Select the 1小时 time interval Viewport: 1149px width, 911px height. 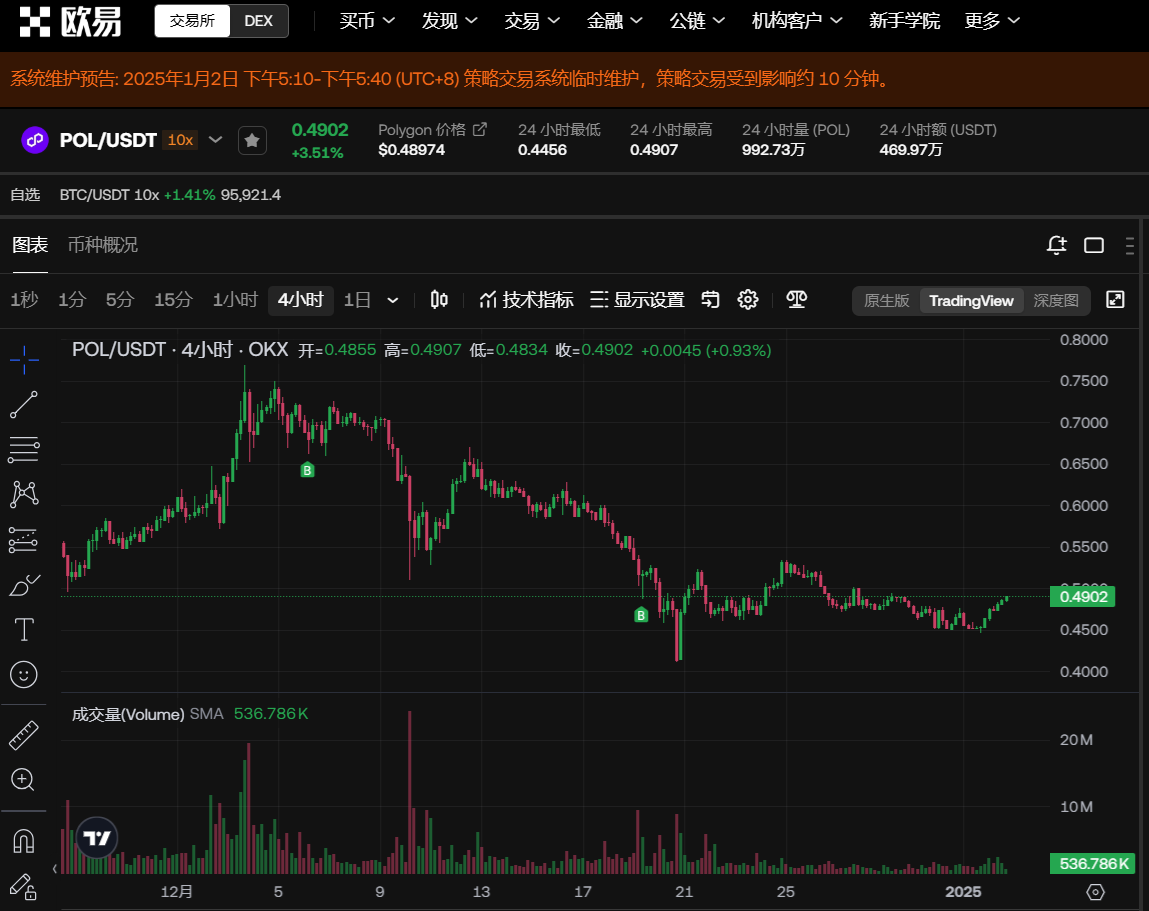tap(235, 300)
